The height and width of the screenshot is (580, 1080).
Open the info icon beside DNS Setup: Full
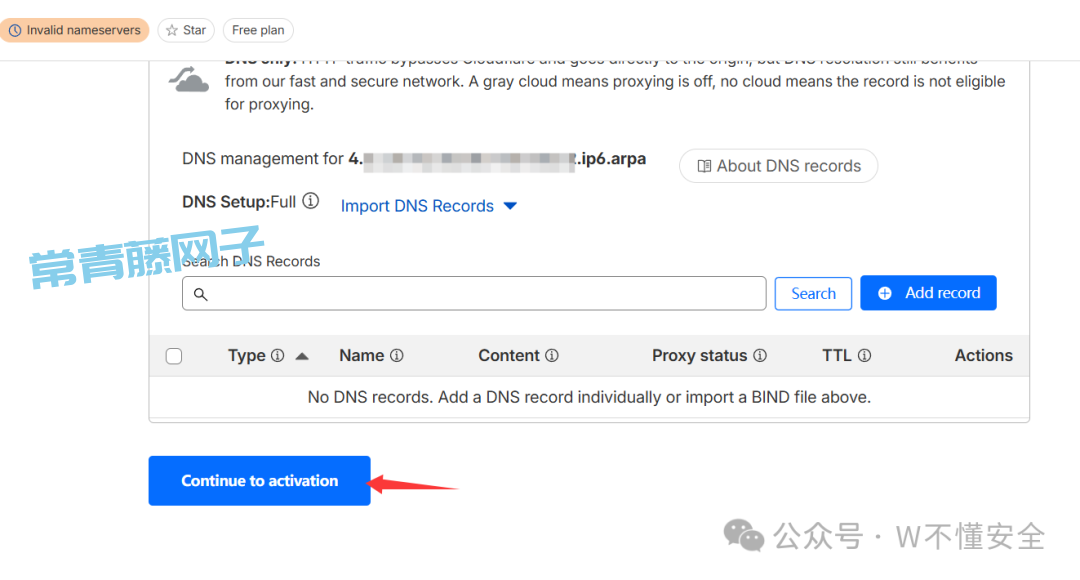(x=311, y=202)
